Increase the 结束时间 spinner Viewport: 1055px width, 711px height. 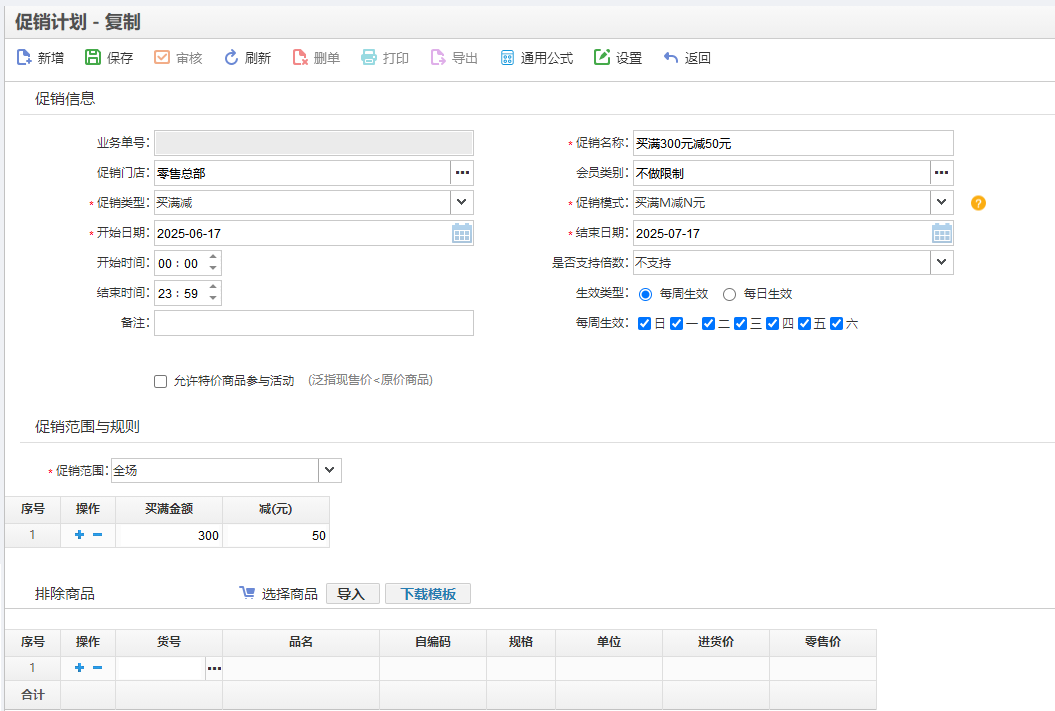213,287
